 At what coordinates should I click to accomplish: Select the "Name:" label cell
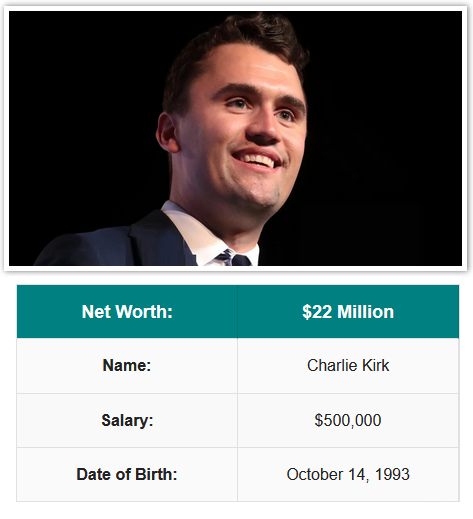pos(127,366)
